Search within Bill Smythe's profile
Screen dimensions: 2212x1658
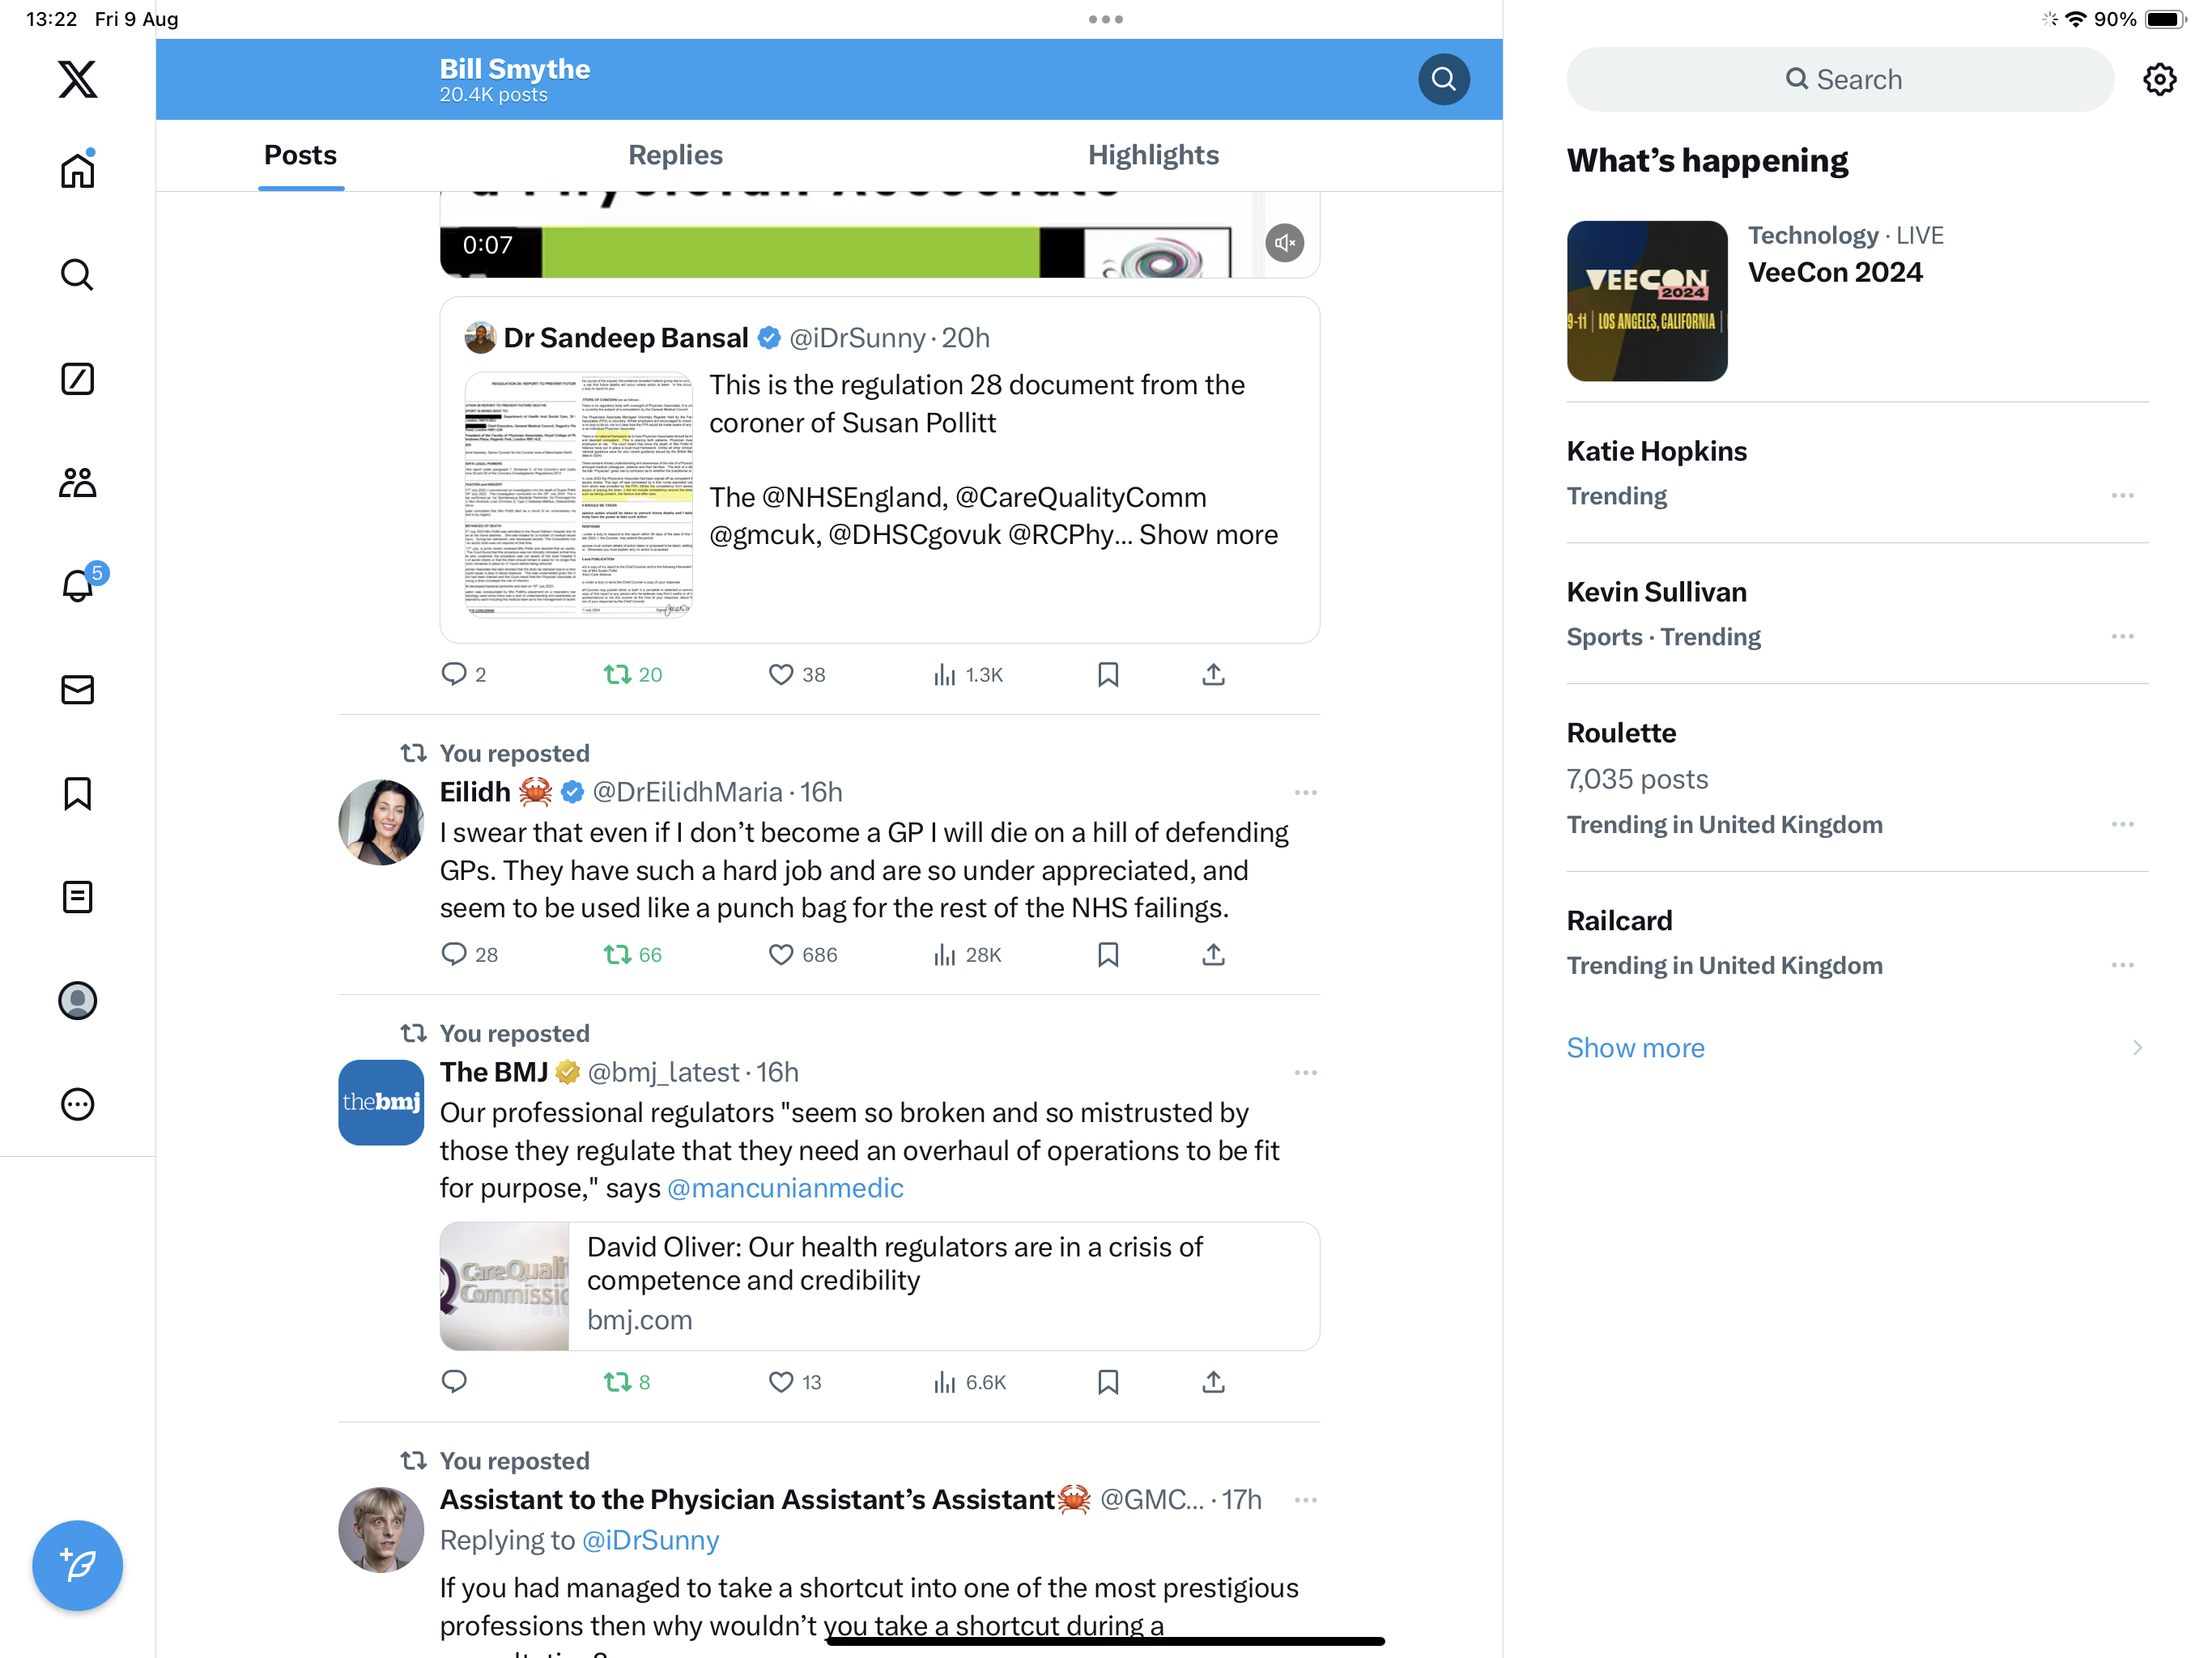pos(1443,79)
